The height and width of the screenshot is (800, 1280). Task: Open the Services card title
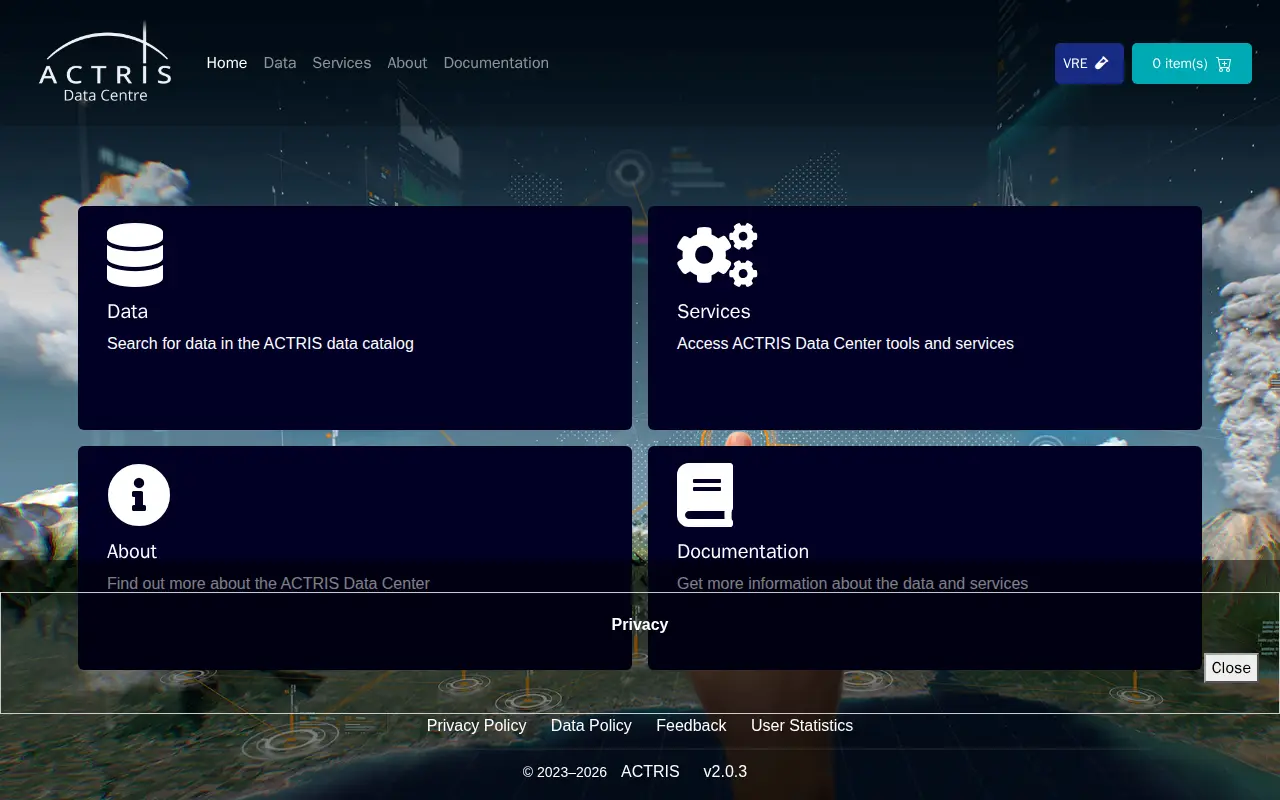click(713, 311)
